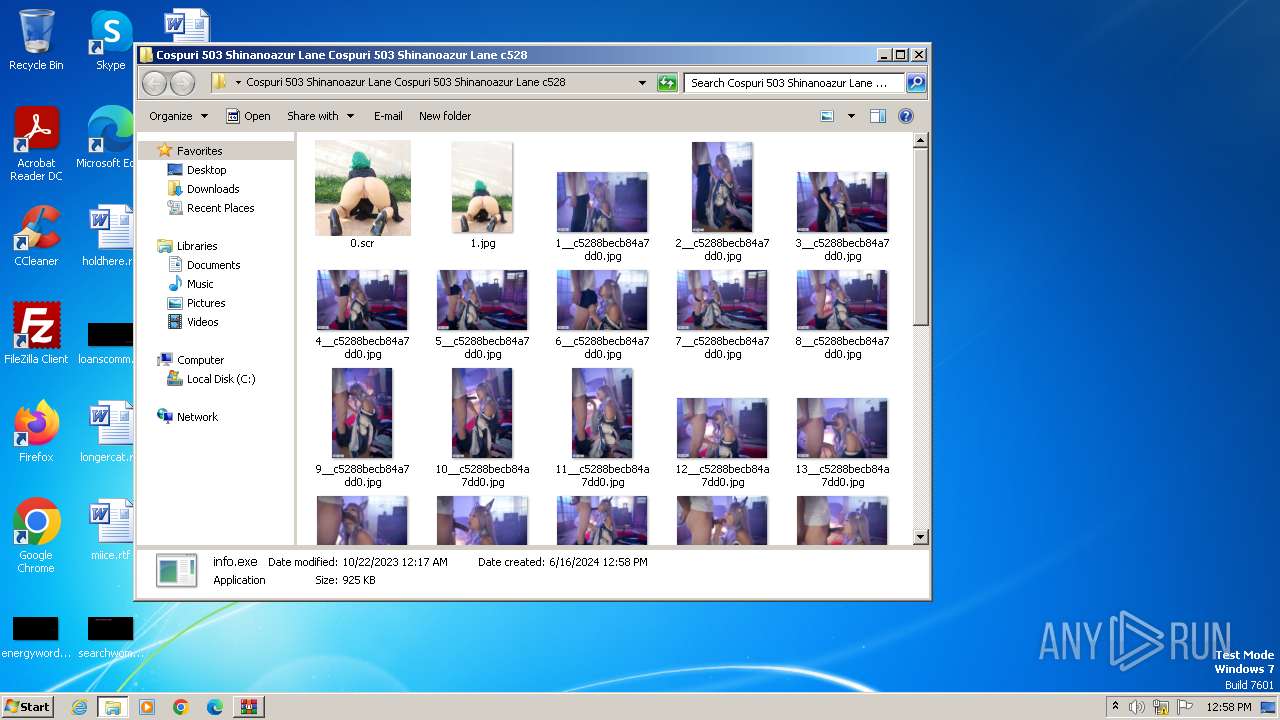Open Chrome from the taskbar
1280x720 pixels.
point(180,707)
